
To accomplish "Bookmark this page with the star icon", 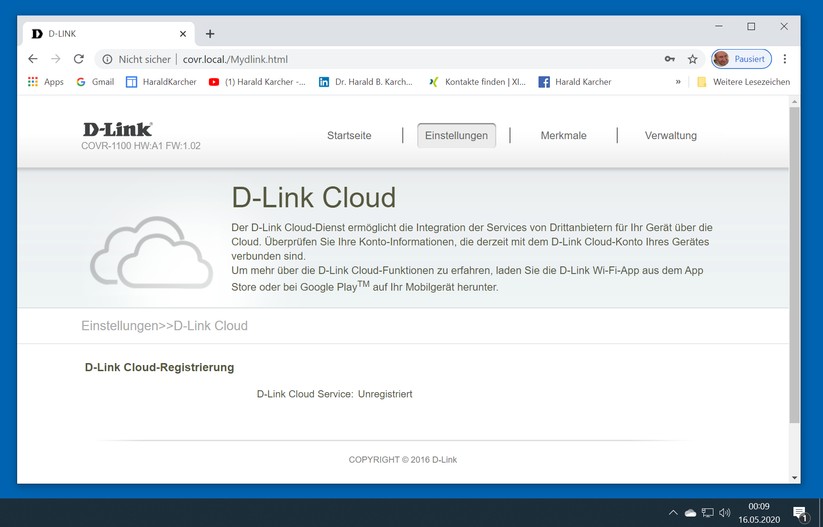I will tap(692, 59).
